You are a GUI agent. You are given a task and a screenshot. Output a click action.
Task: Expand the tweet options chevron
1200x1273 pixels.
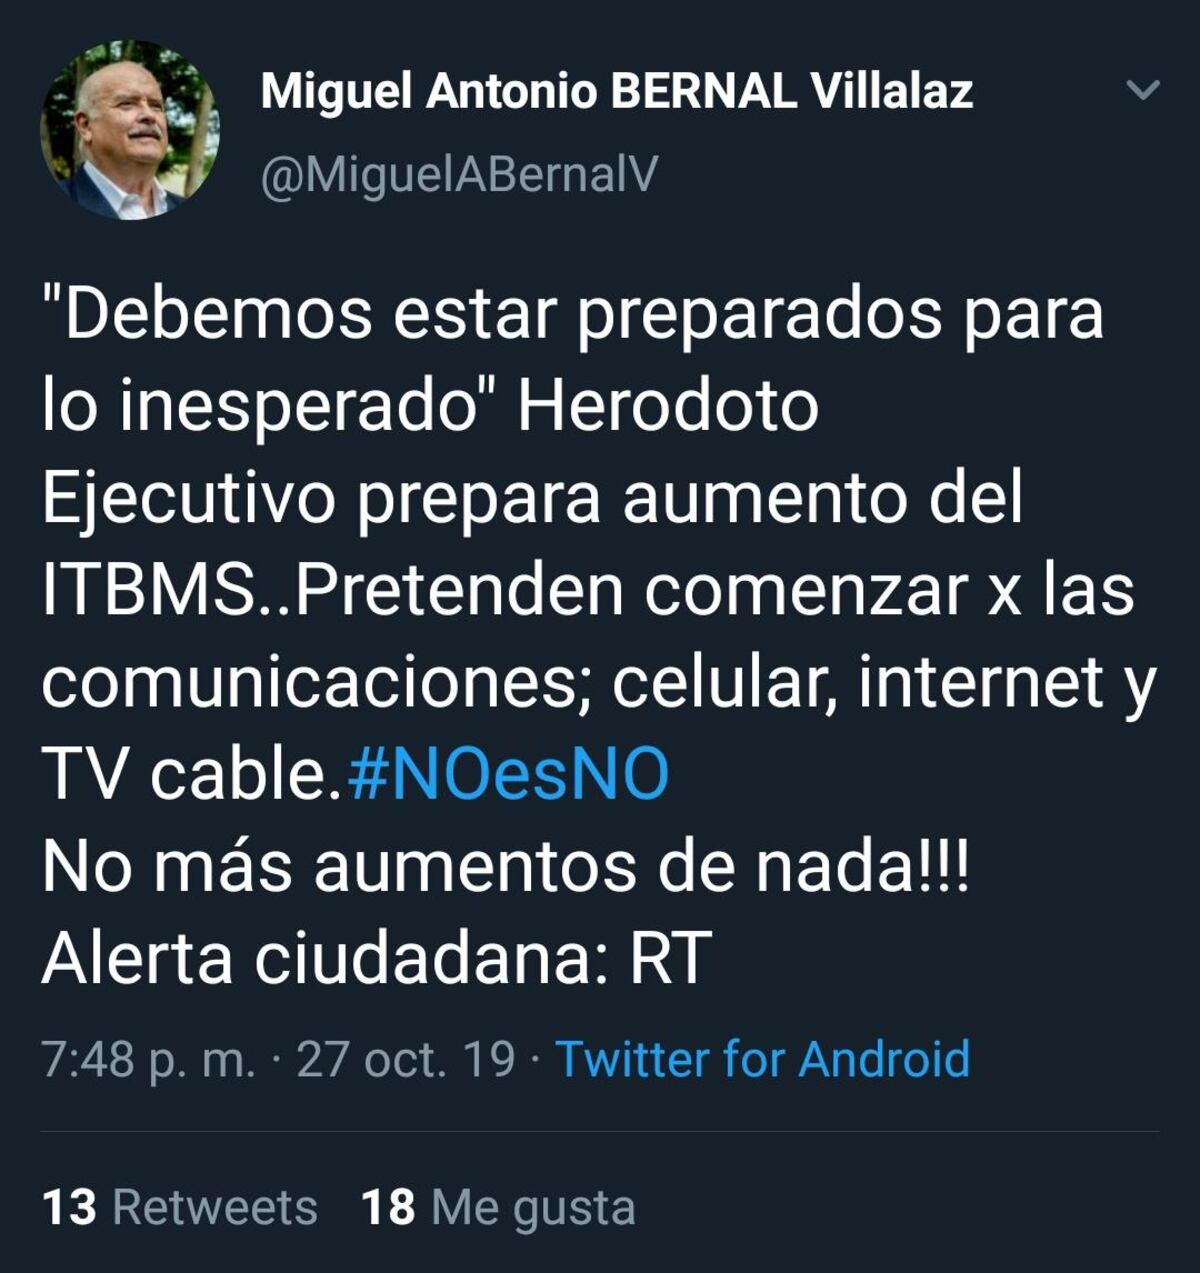click(x=1143, y=91)
